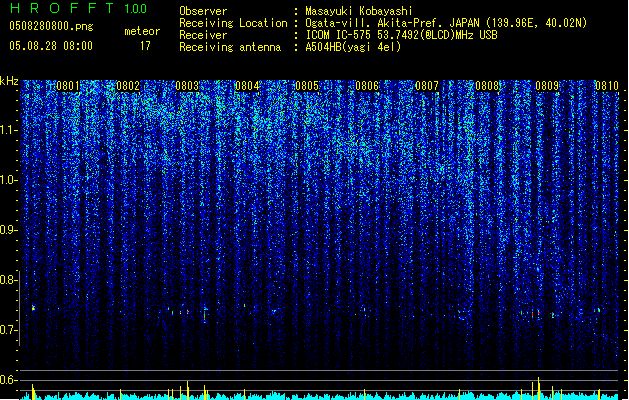Select observer name Masayuki Kobayashi

[359, 11]
